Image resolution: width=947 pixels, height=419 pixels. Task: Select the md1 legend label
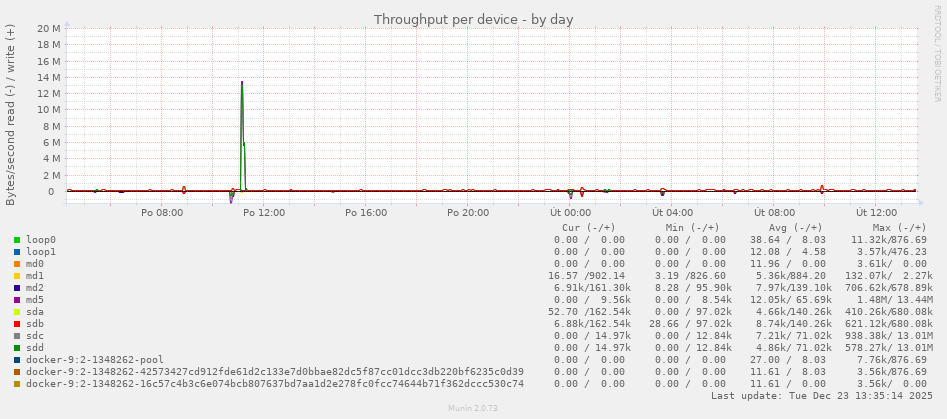[34, 276]
